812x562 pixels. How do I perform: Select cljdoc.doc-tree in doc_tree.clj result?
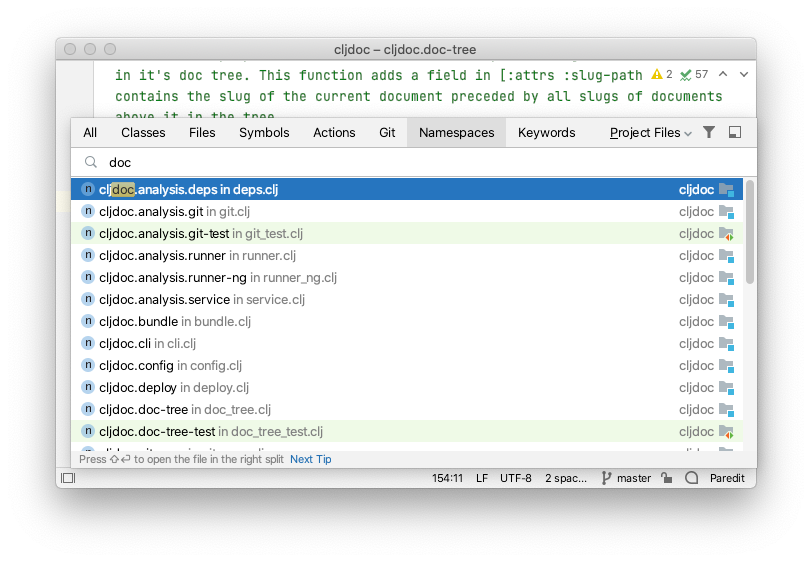tap(407, 409)
